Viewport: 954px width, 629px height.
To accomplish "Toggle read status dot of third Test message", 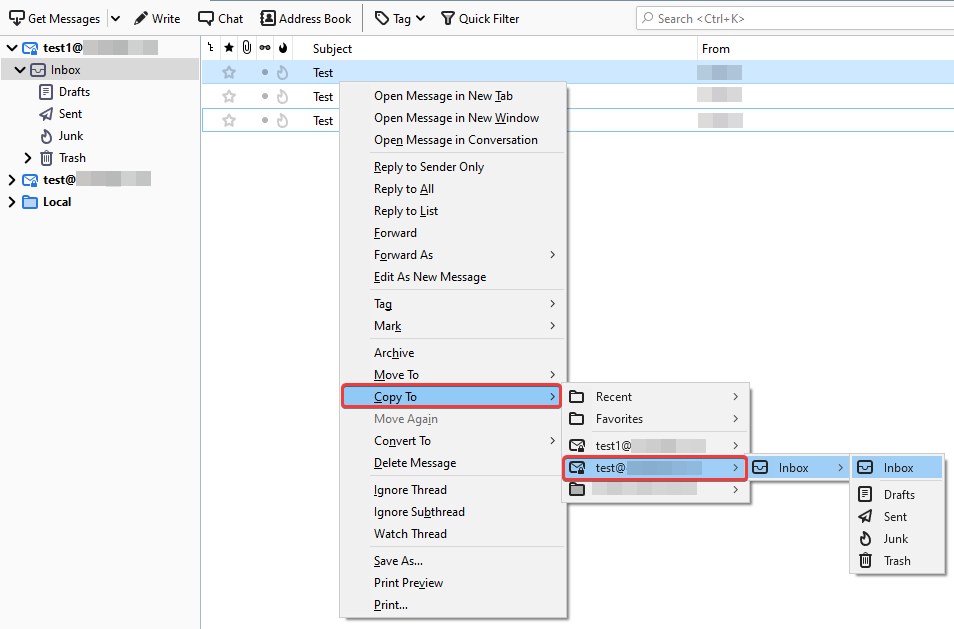I will pyautogui.click(x=265, y=121).
